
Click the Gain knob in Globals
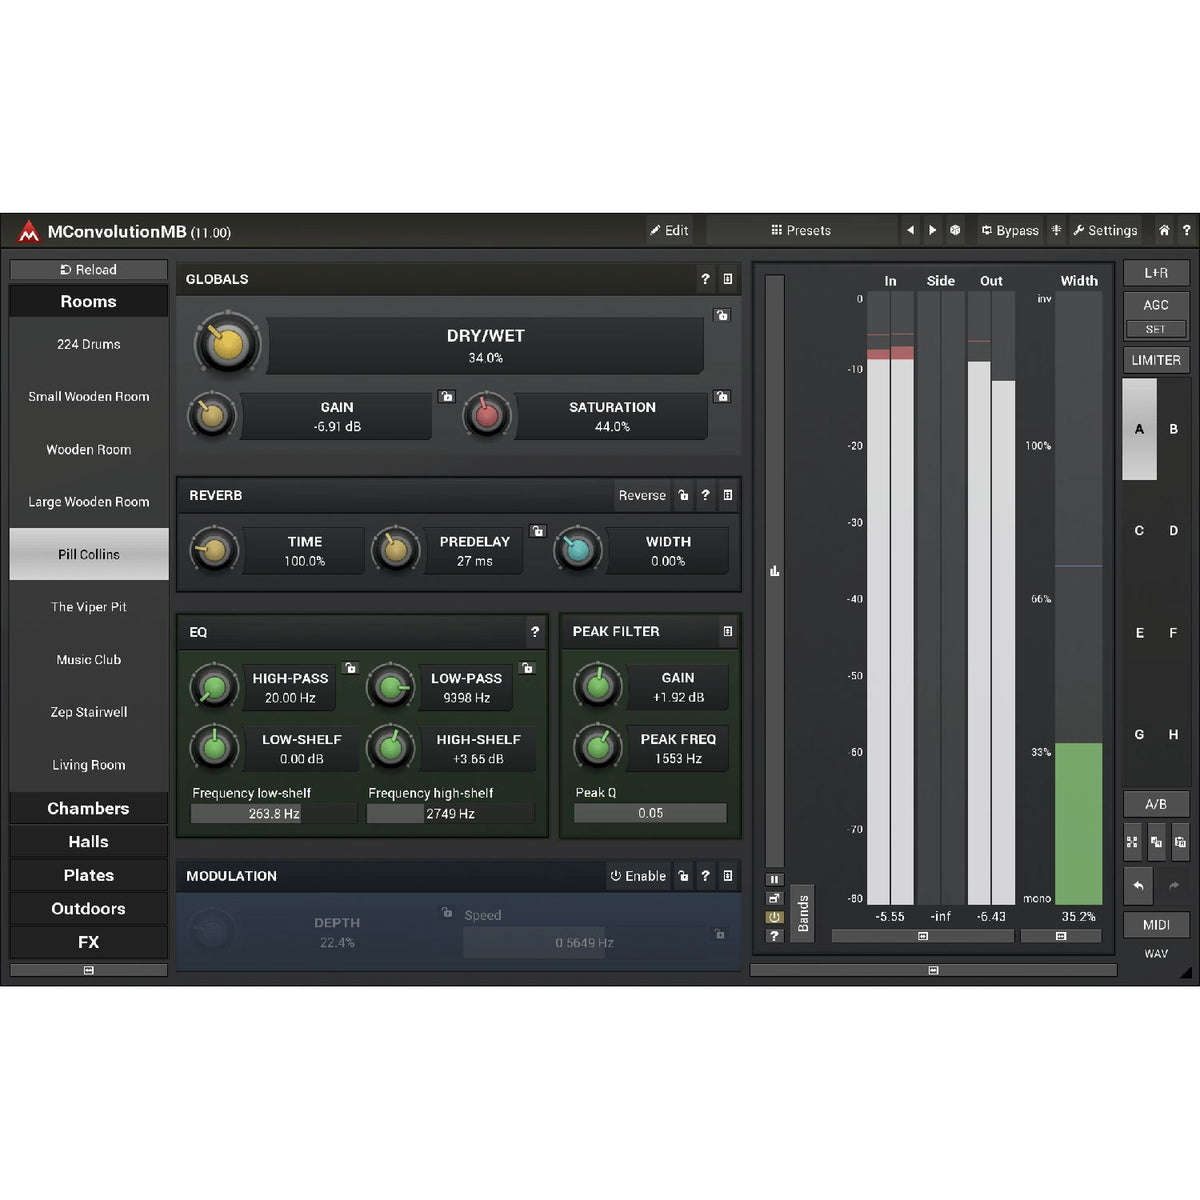pos(212,416)
